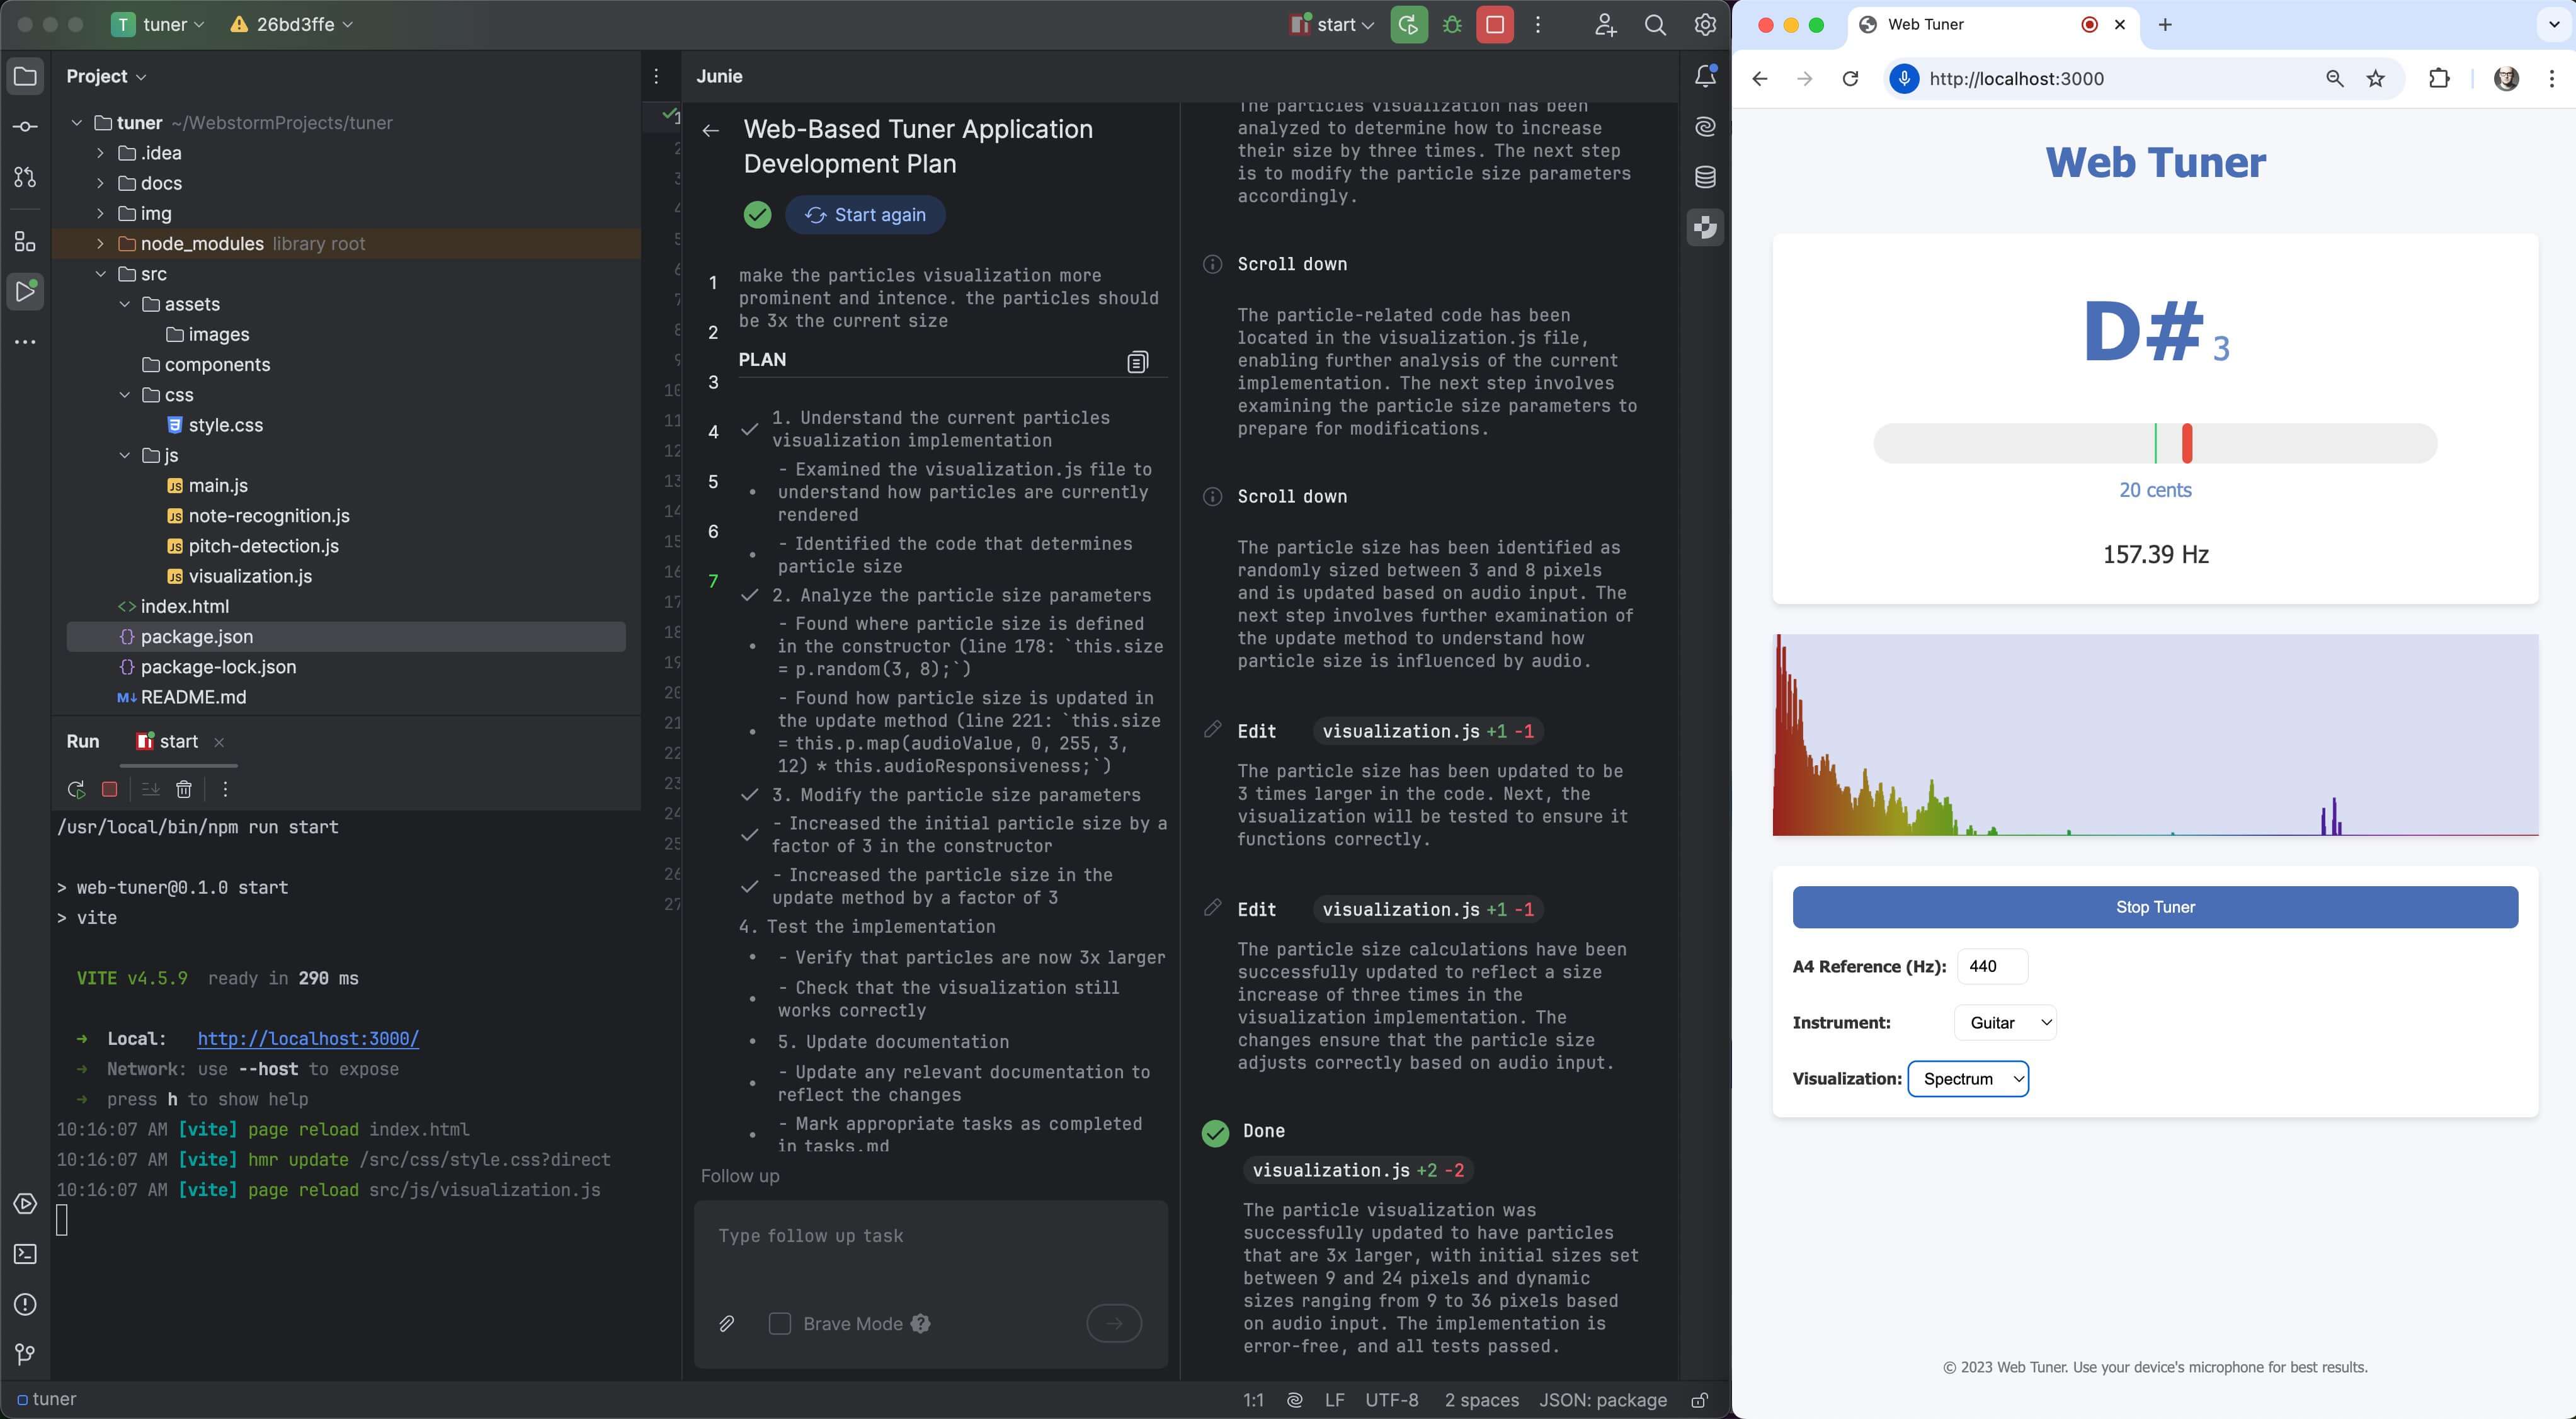Open the Terminal tool window
2576x1419 pixels.
tap(25, 1254)
